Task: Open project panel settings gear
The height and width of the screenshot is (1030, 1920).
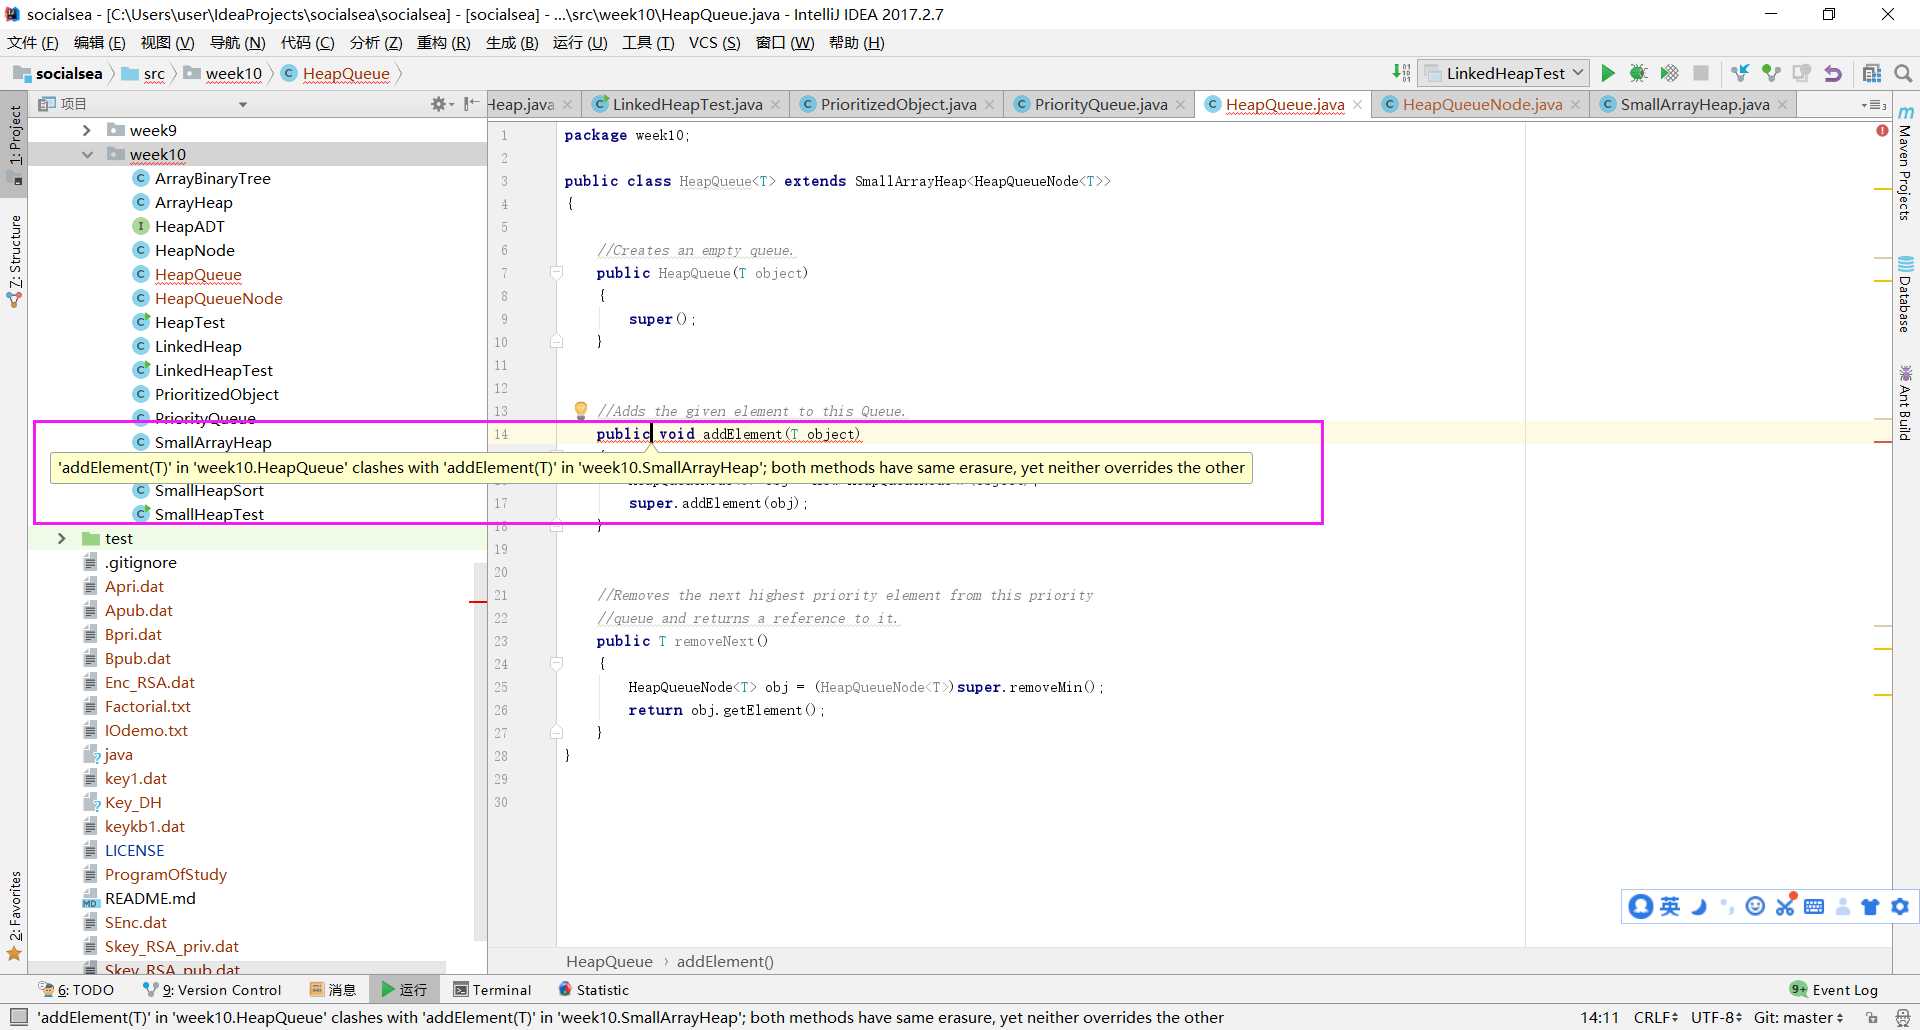Action: tap(438, 104)
